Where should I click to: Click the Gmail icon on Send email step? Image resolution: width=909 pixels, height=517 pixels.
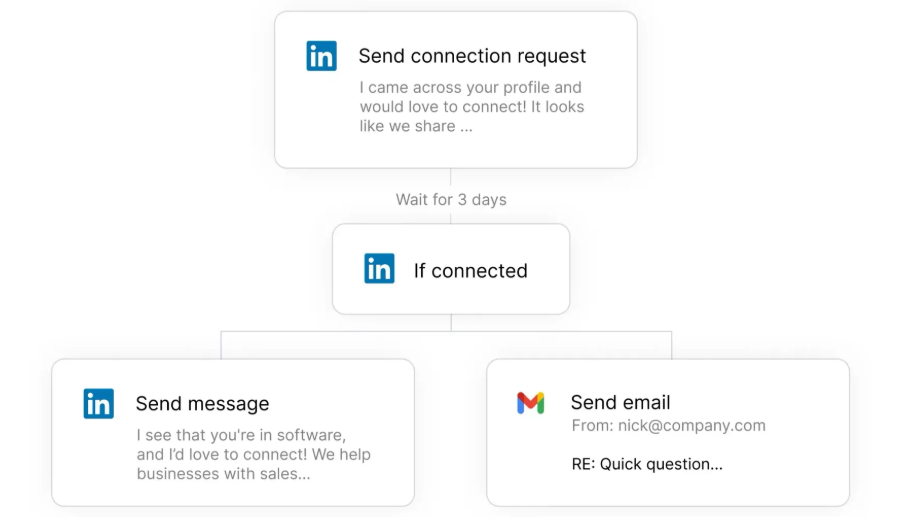(530, 403)
